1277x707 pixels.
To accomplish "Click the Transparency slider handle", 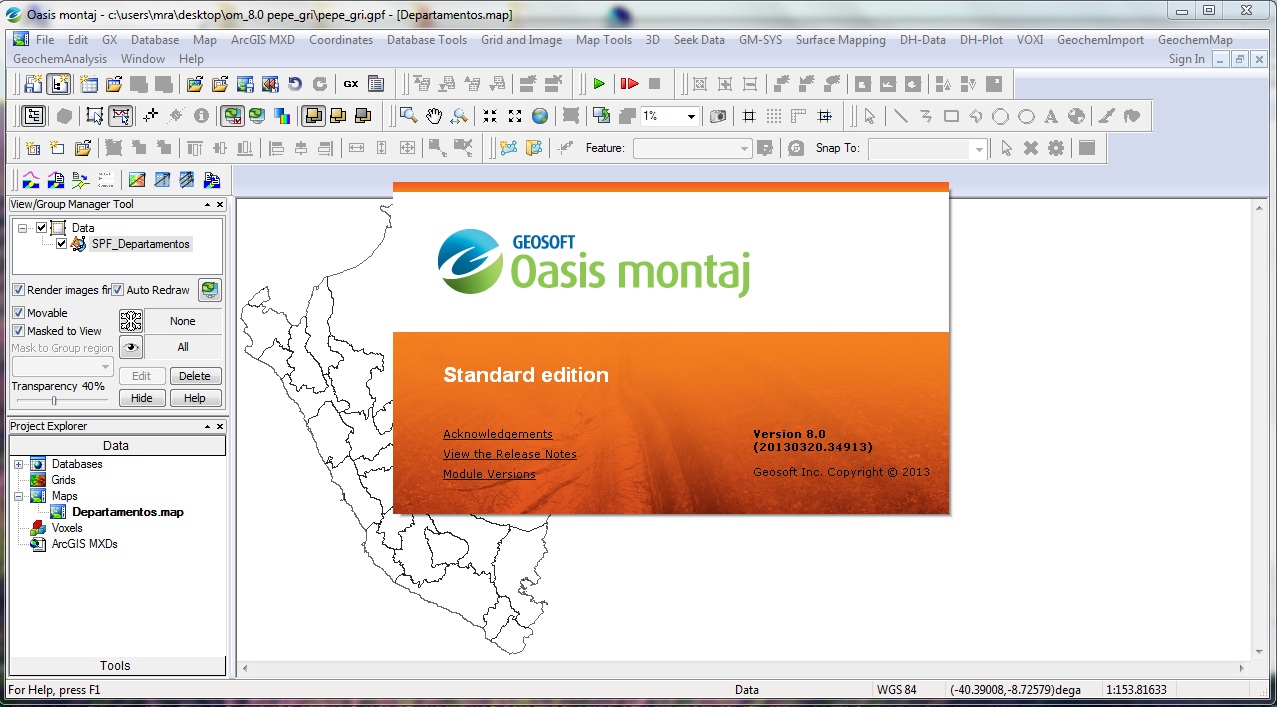I will coord(54,401).
